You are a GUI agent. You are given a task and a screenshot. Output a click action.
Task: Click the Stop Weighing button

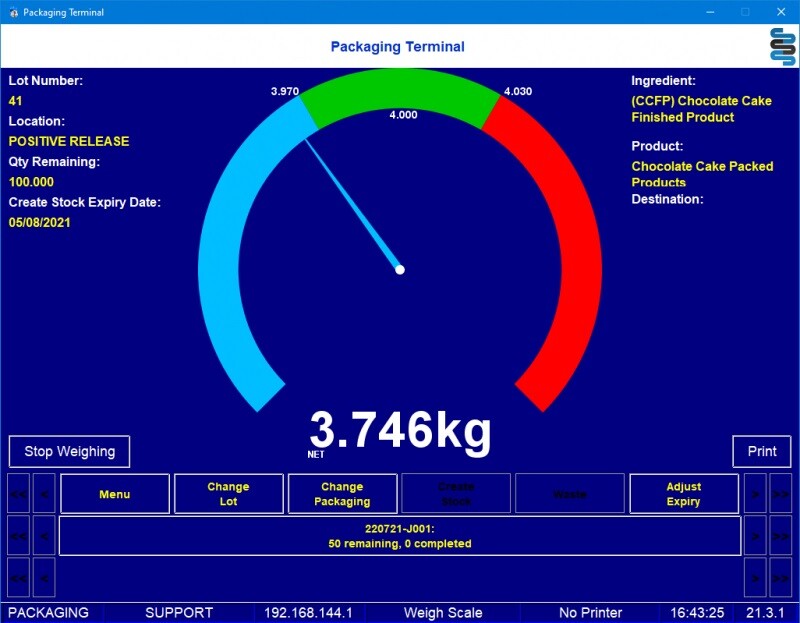tap(69, 451)
